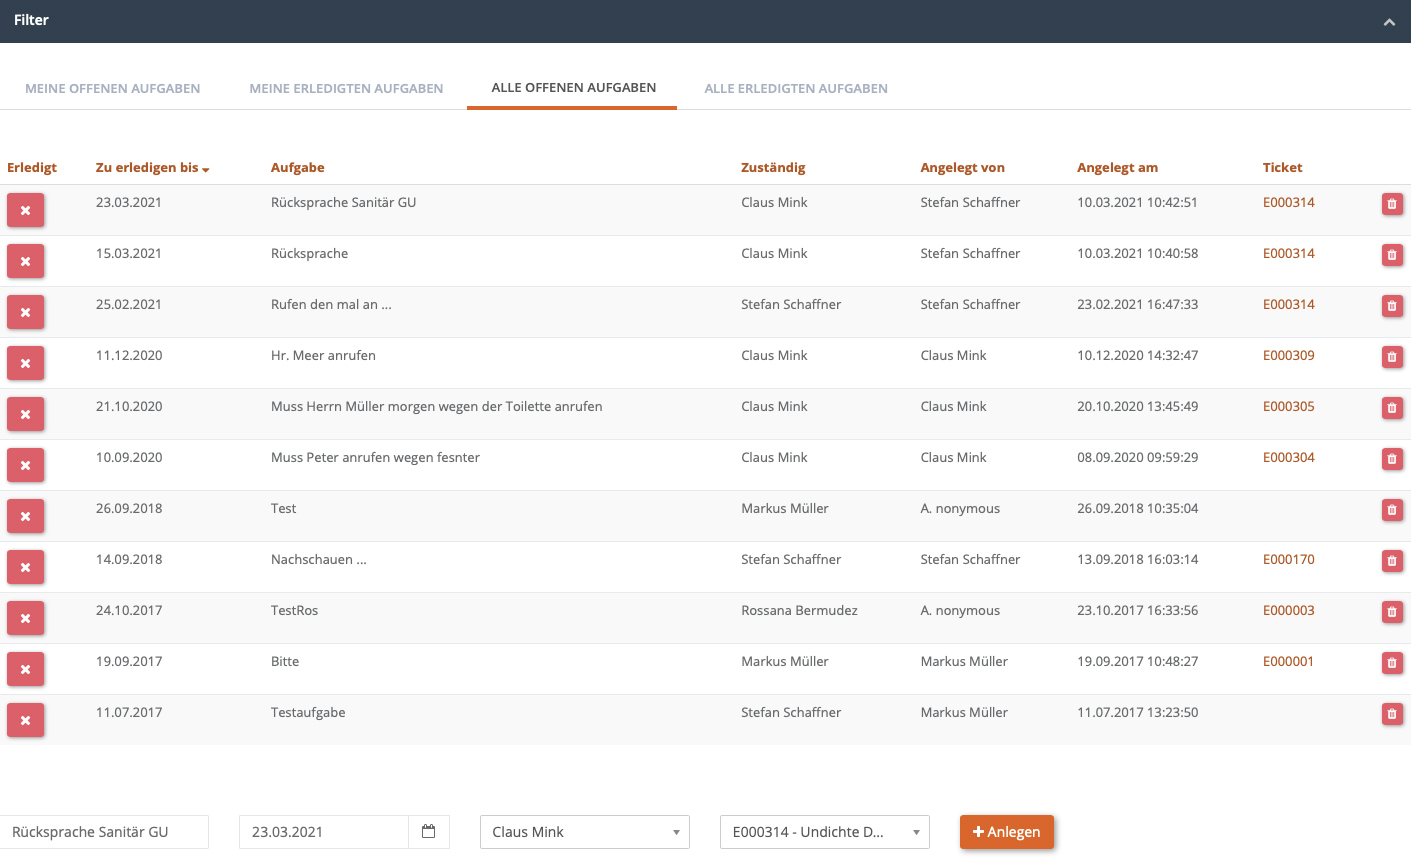Delete the task 'Rufen den mal an ...'
This screenshot has height=868, width=1412.
[1392, 306]
